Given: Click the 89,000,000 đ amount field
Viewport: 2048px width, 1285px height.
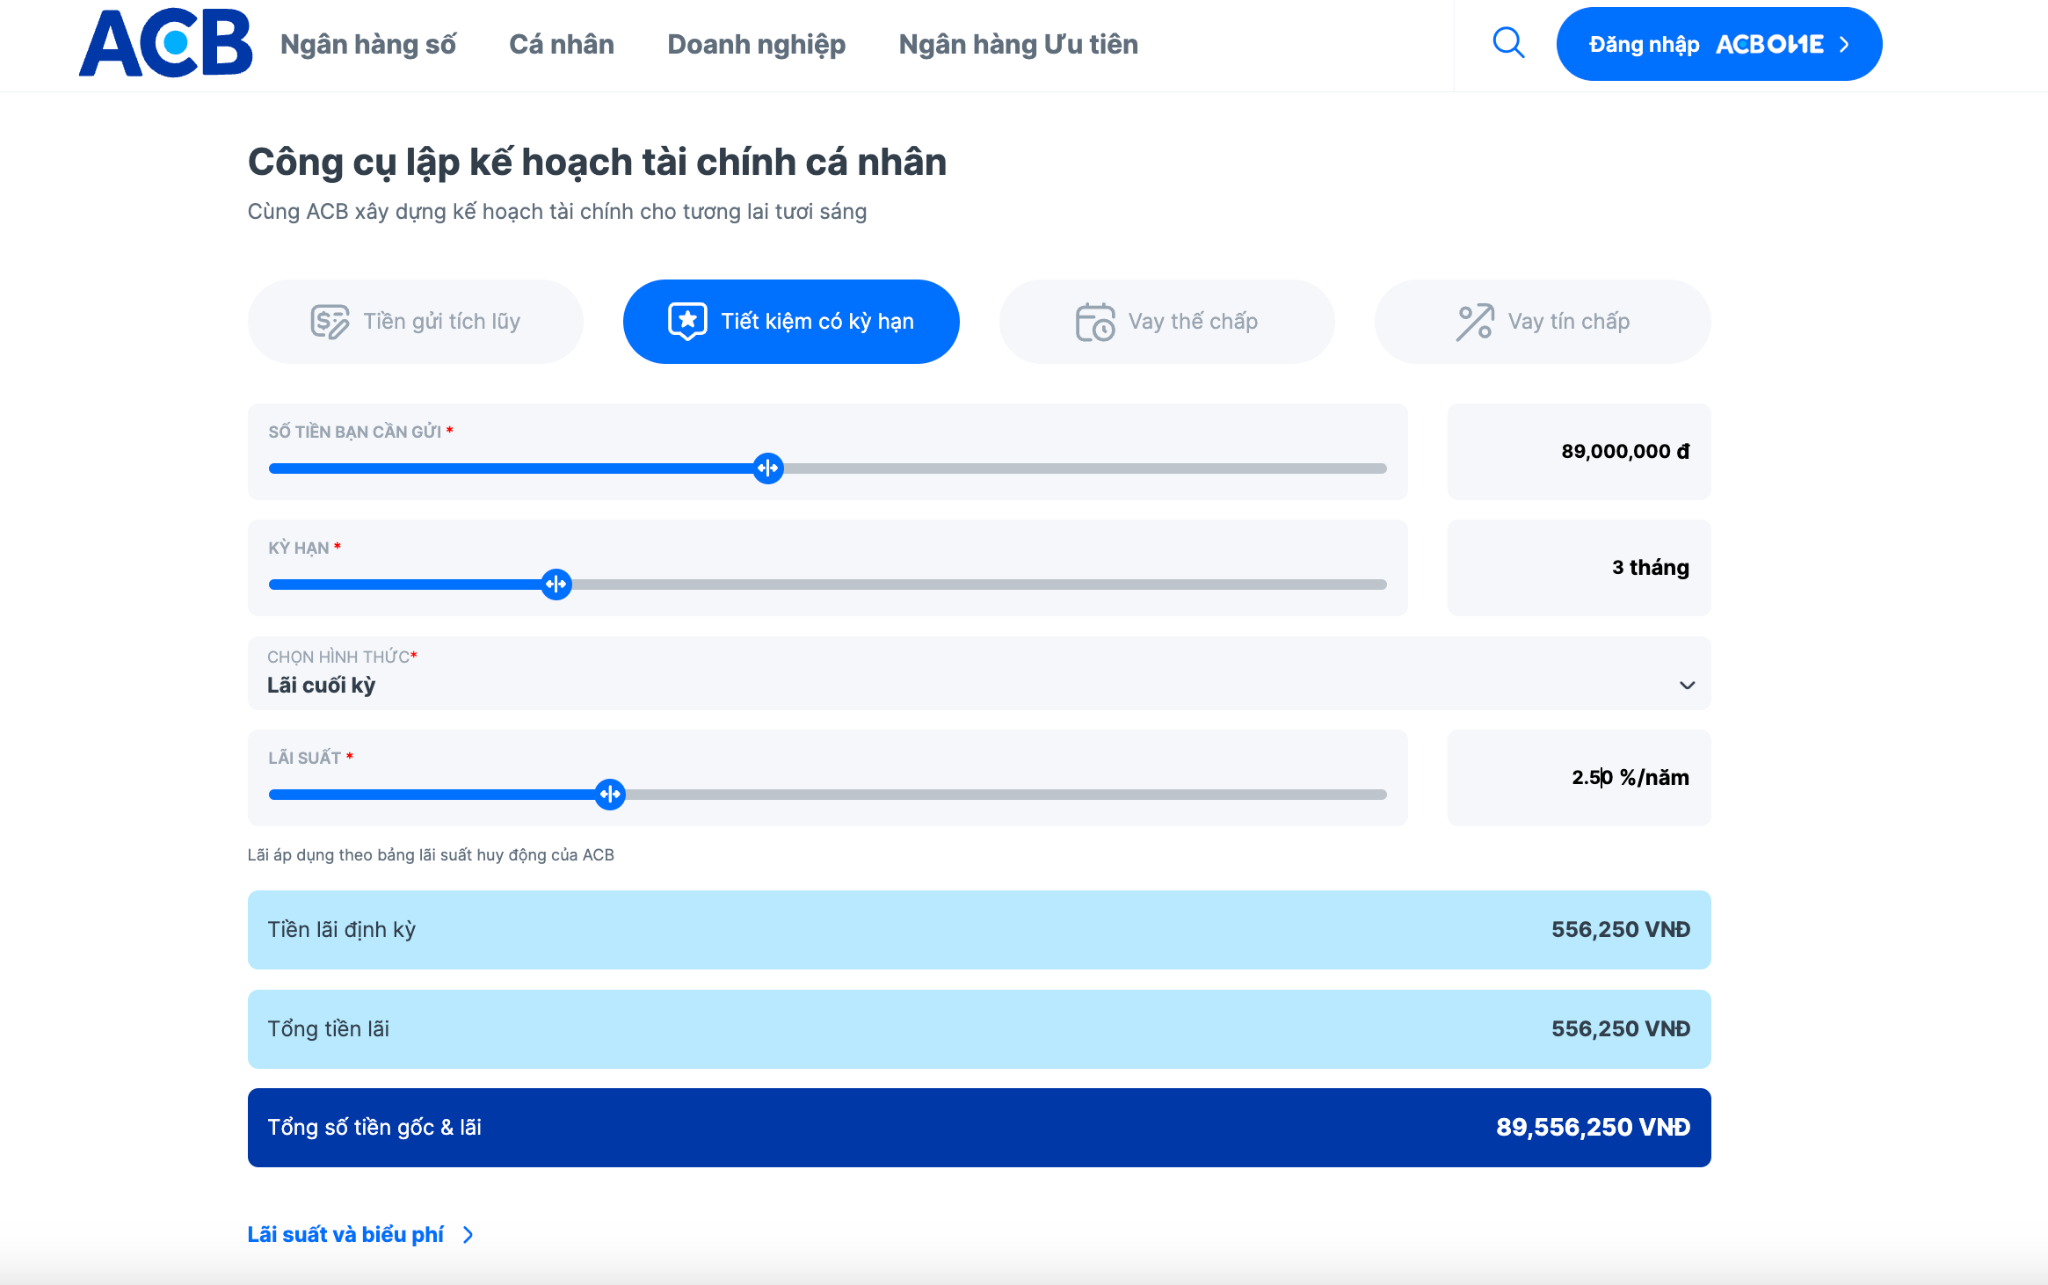Looking at the screenshot, I should 1579,452.
